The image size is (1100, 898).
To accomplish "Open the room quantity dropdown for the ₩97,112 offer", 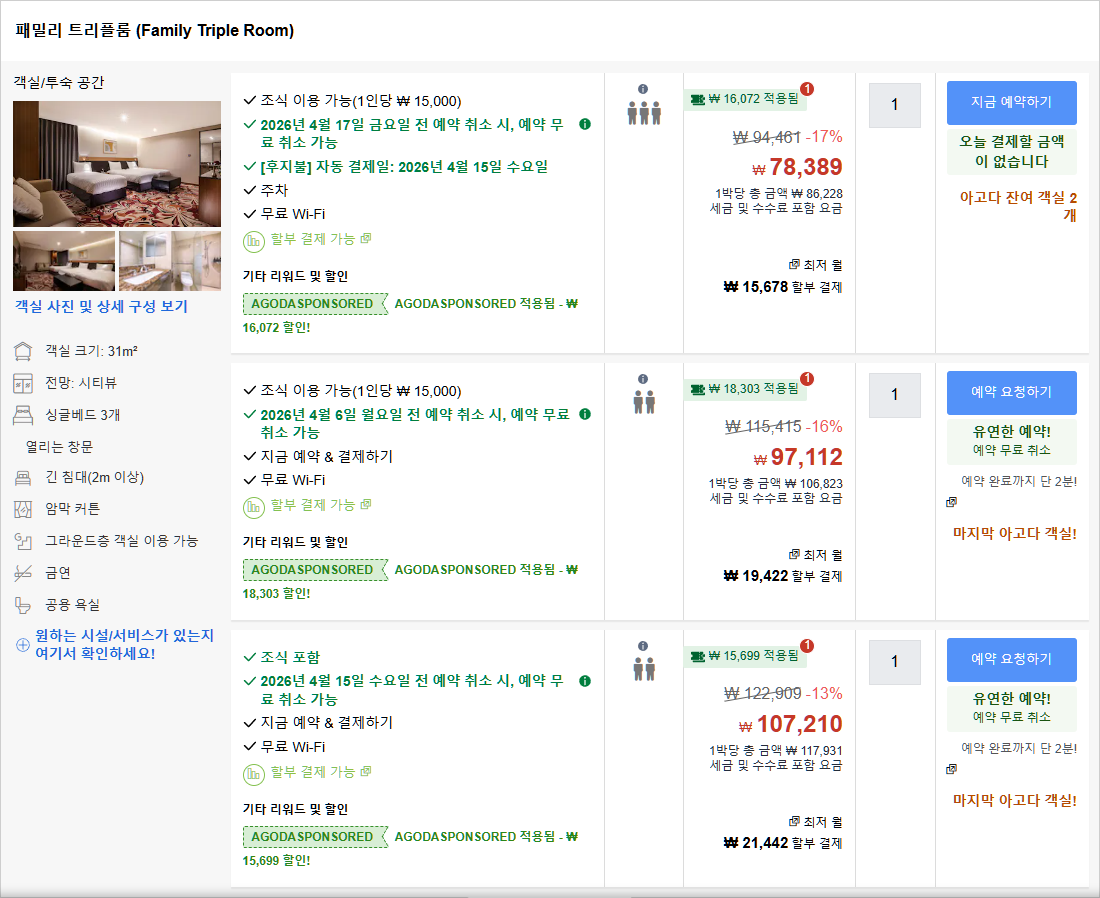I will click(x=894, y=395).
